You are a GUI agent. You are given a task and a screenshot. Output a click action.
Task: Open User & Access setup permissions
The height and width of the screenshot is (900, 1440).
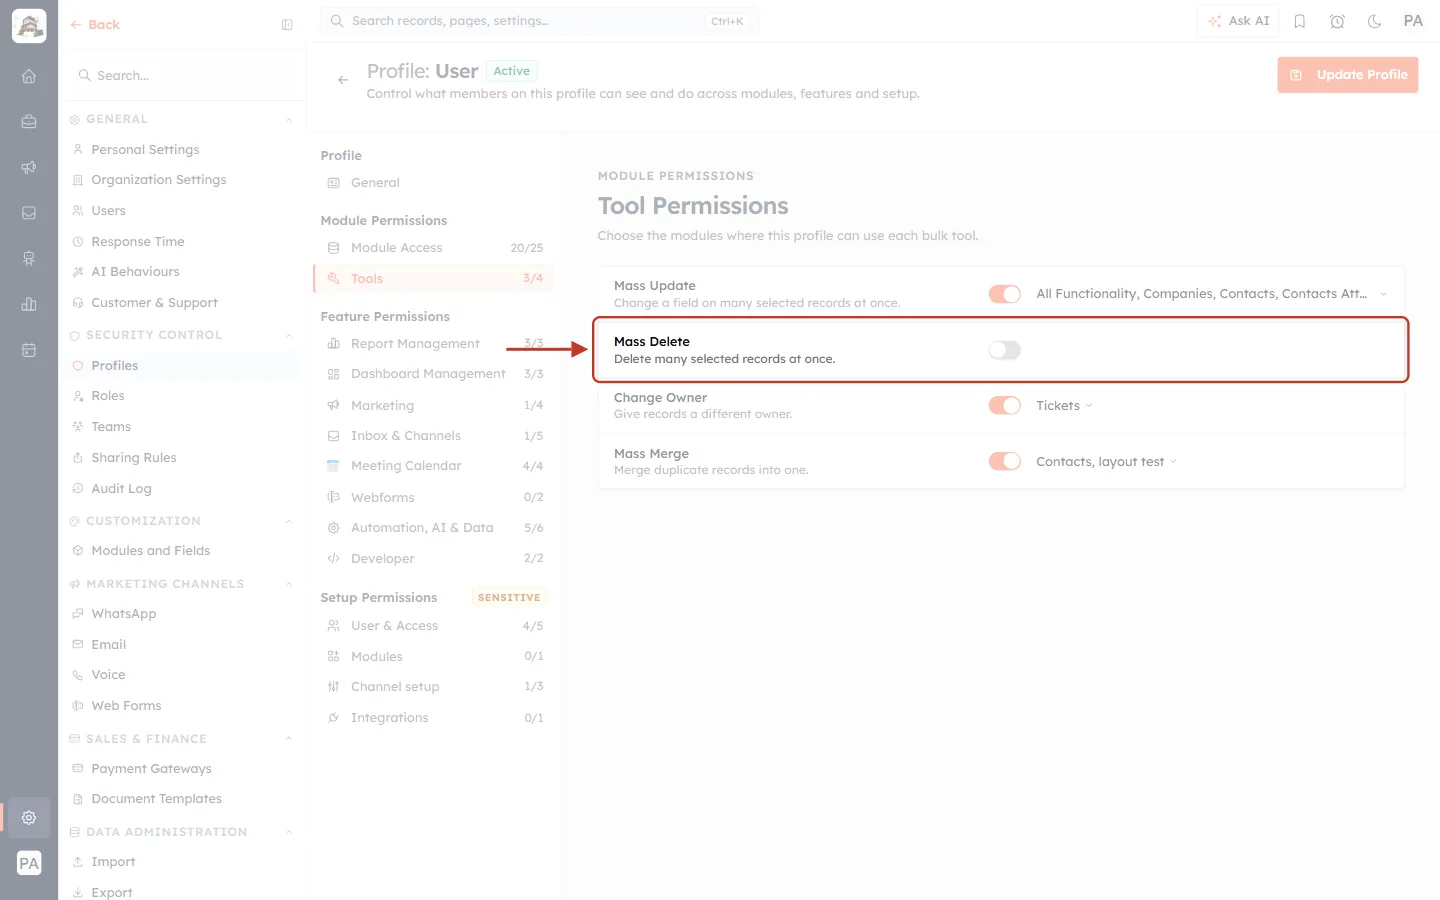(x=434, y=626)
